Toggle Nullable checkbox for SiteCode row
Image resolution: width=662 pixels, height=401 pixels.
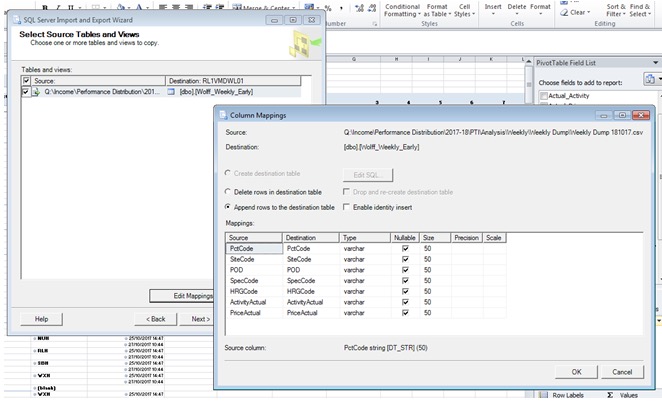(x=405, y=259)
